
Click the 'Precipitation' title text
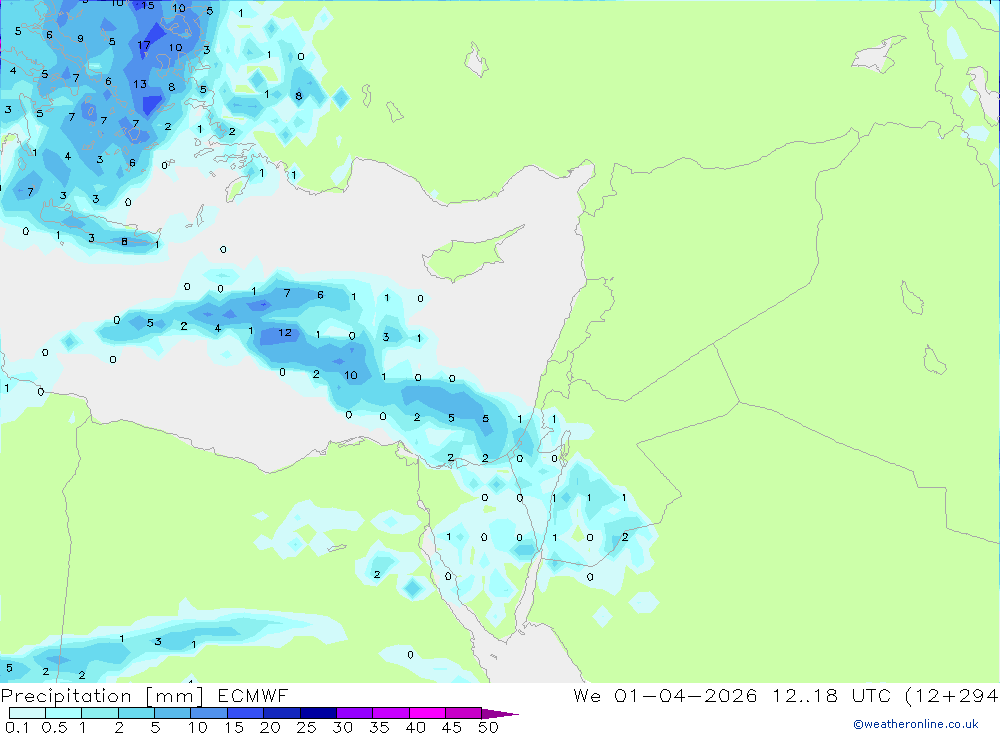coord(66,695)
